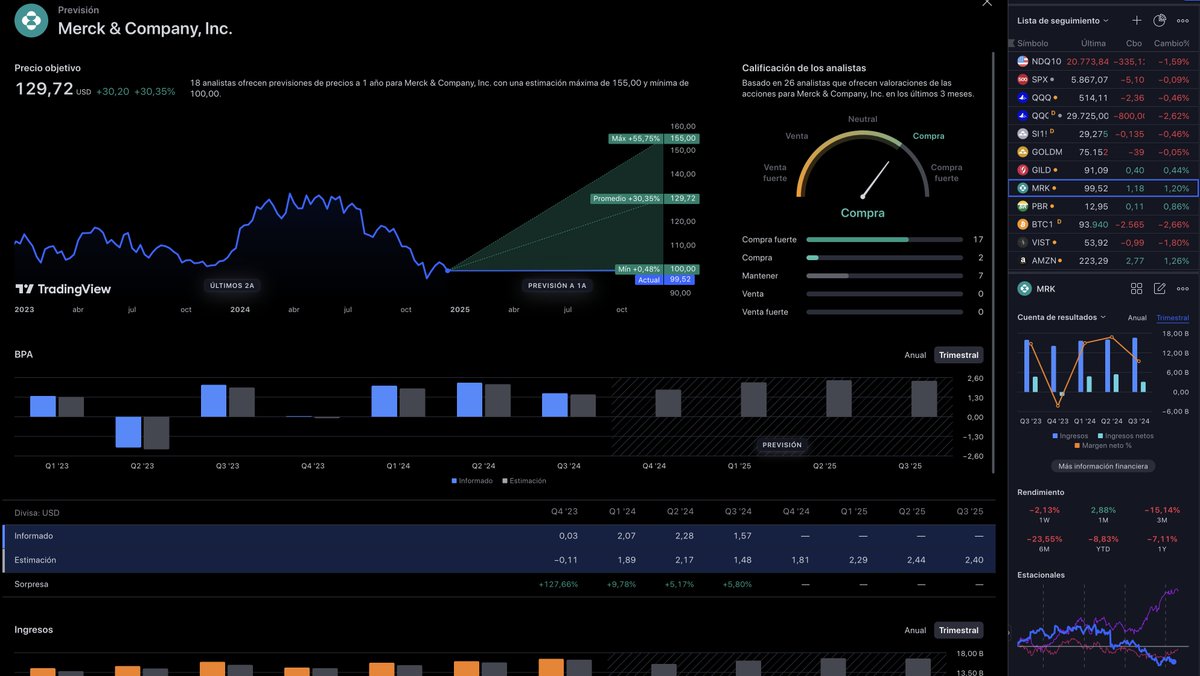Click the Merck company logo icon
This screenshot has width=1200, height=676.
(31, 20)
